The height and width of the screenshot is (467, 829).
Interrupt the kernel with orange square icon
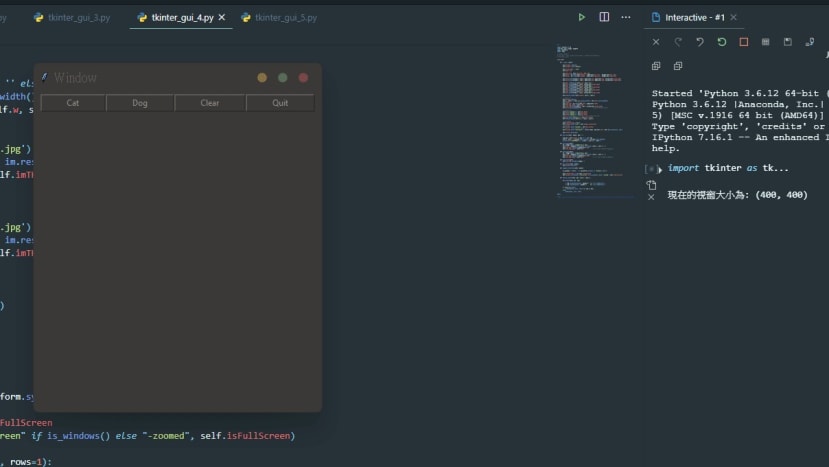(744, 42)
